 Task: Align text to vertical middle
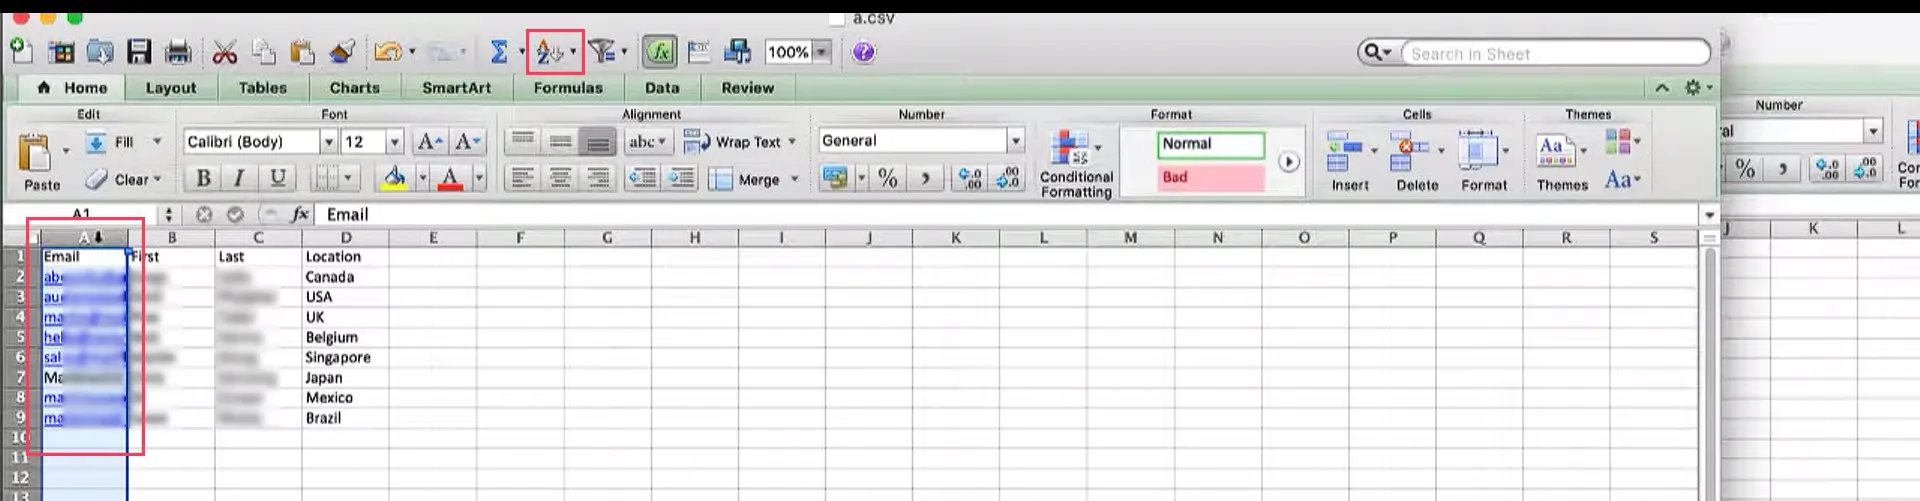[561, 142]
